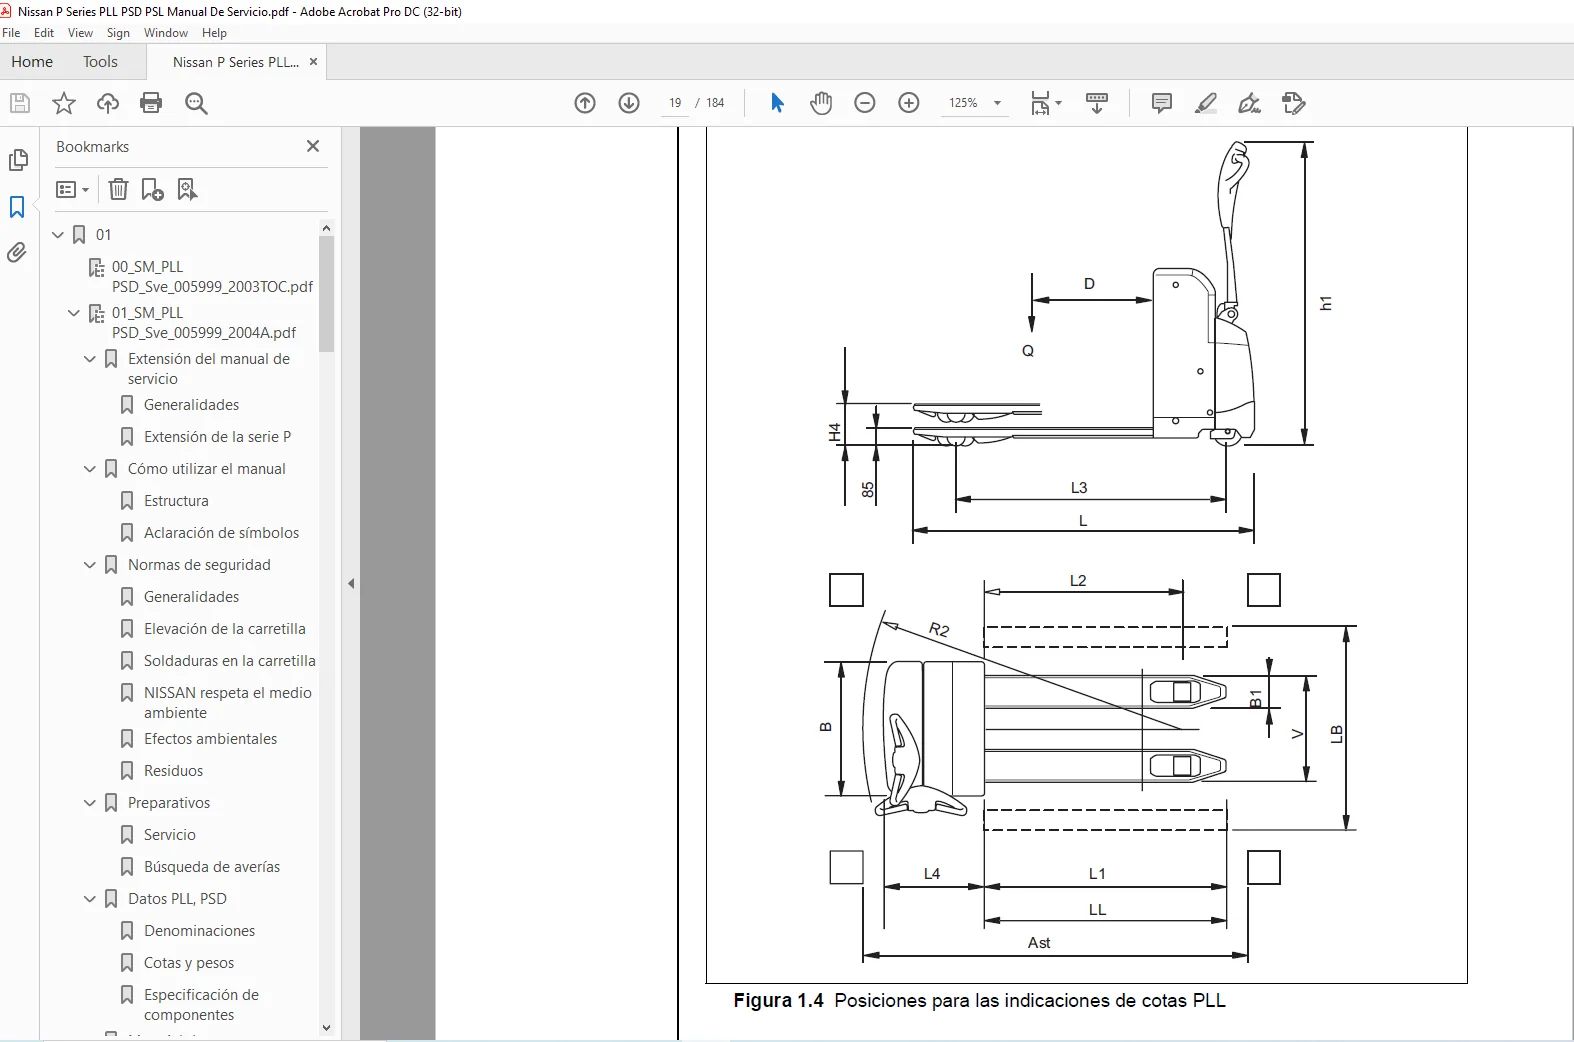Screen dimensions: 1574x1042
Task: Open Page Thumbnails panel
Action: [x=18, y=160]
